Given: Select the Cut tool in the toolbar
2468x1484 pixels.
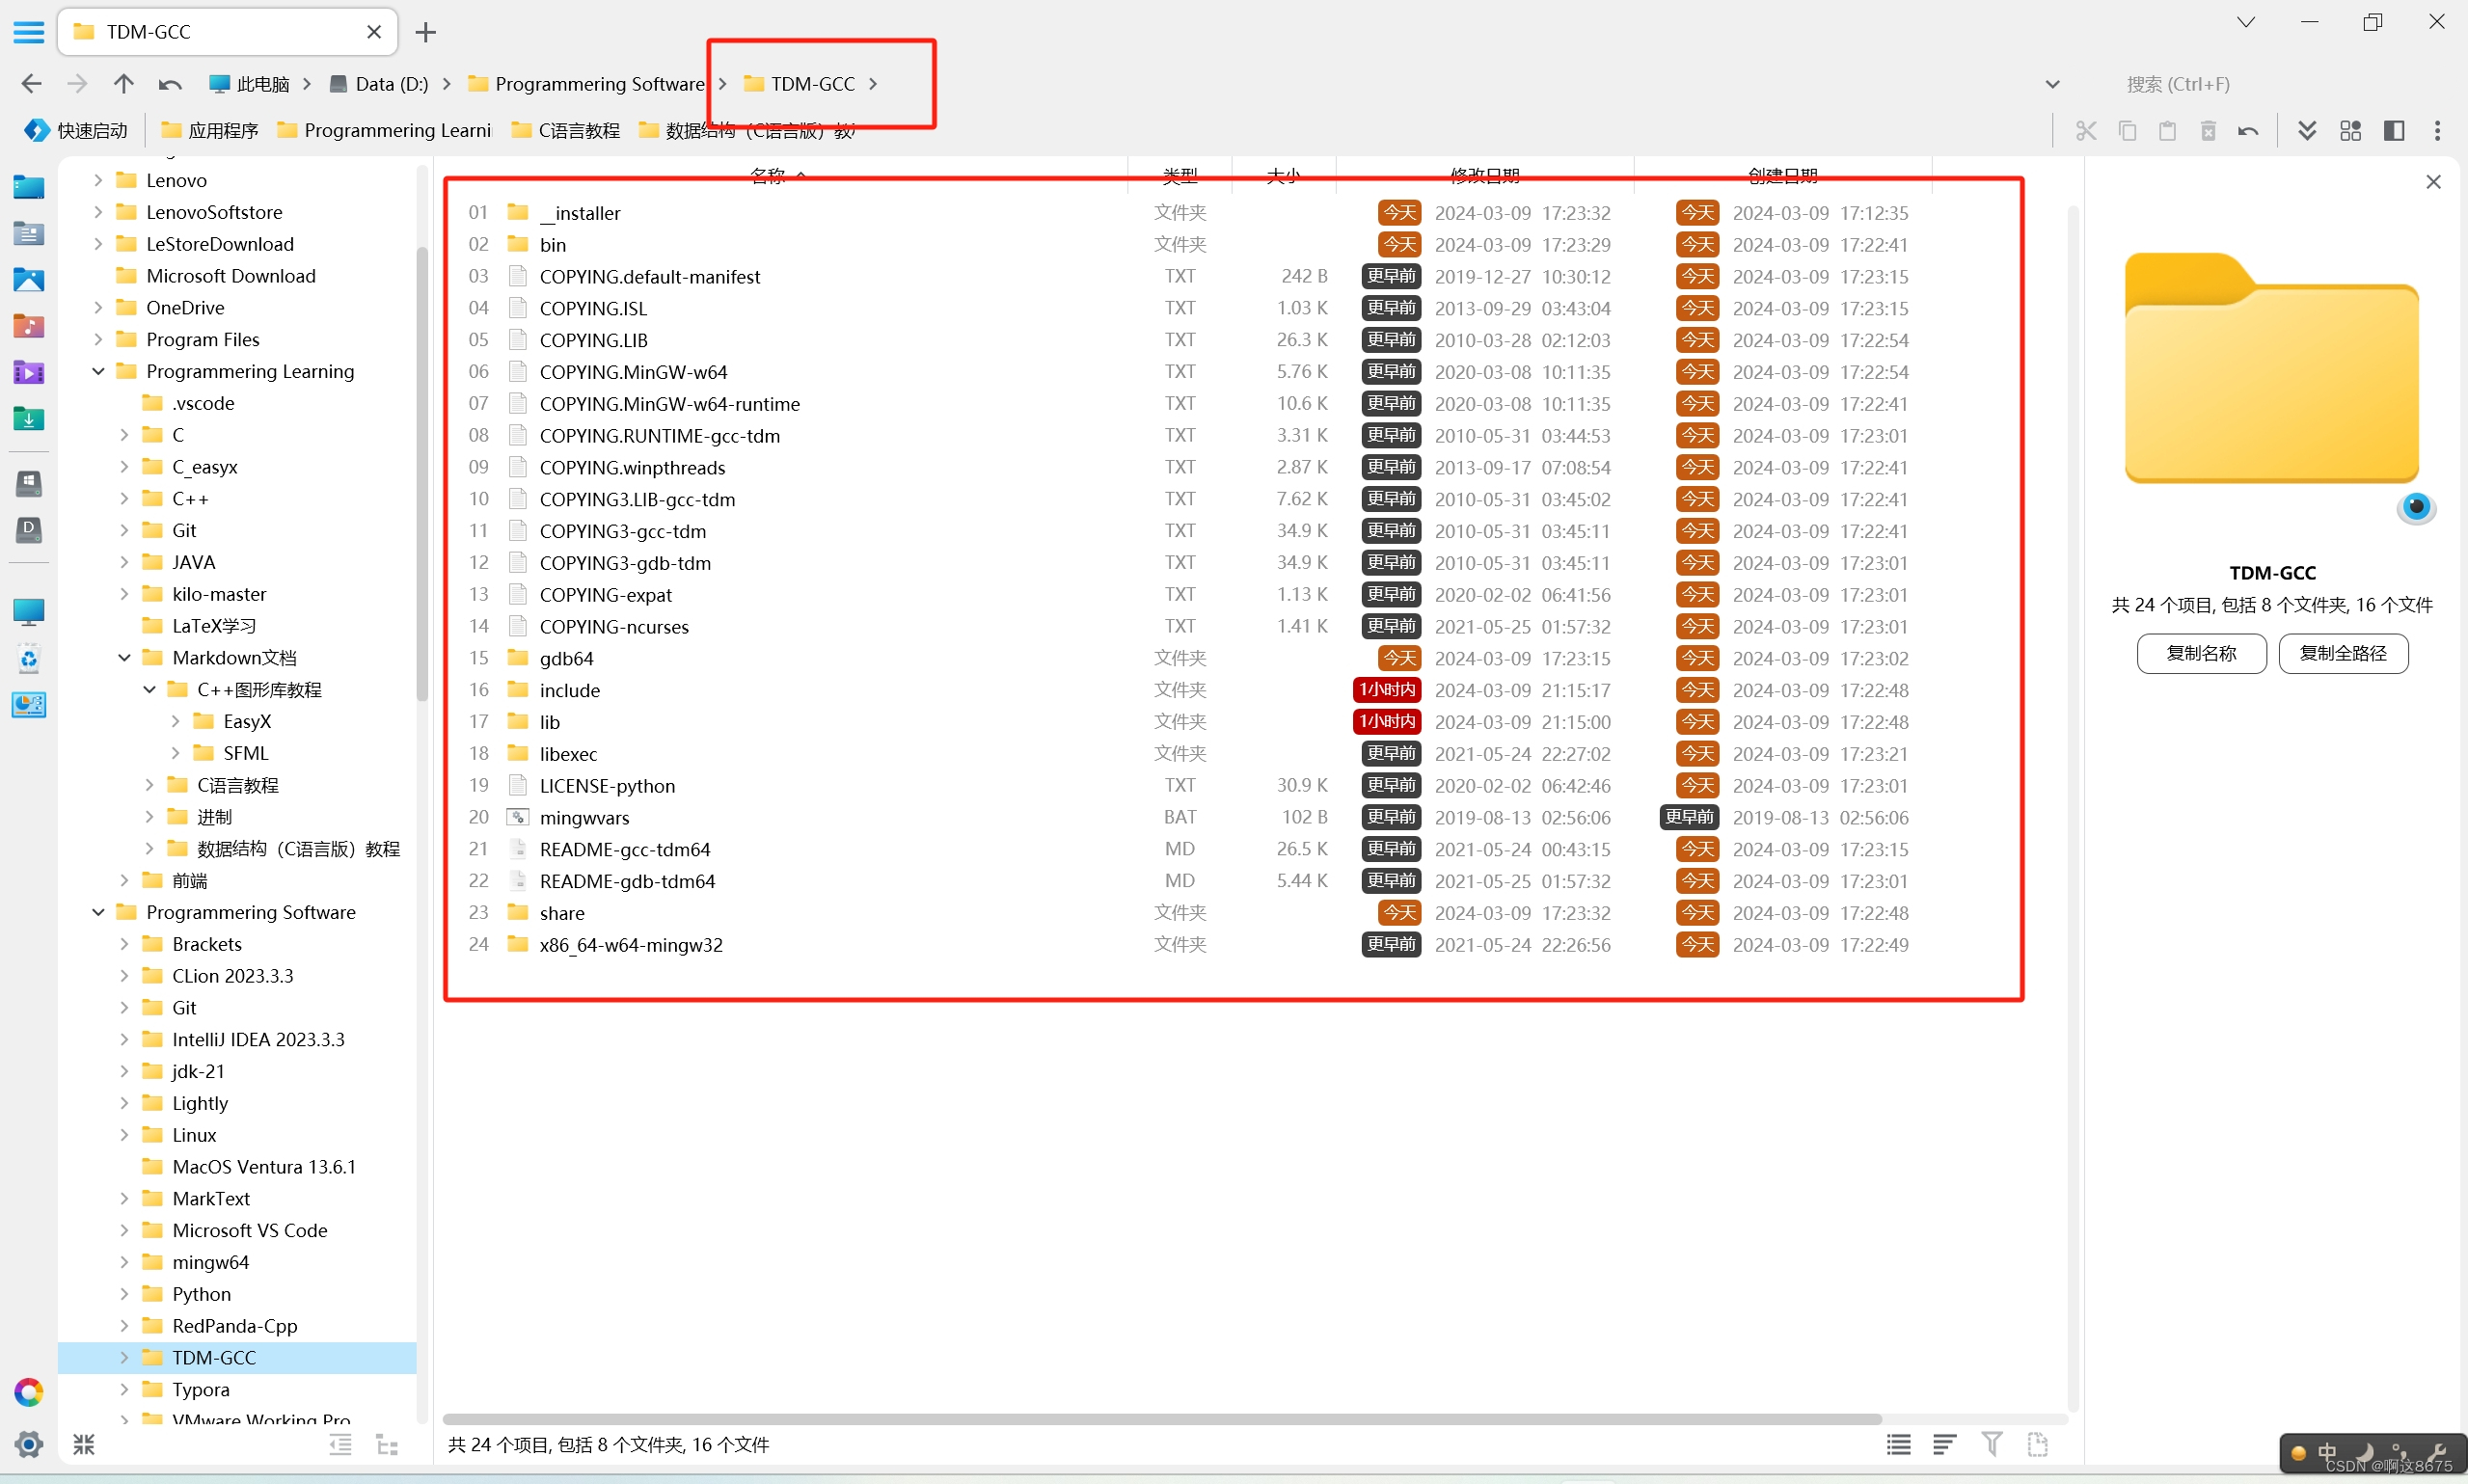Looking at the screenshot, I should tap(2085, 130).
